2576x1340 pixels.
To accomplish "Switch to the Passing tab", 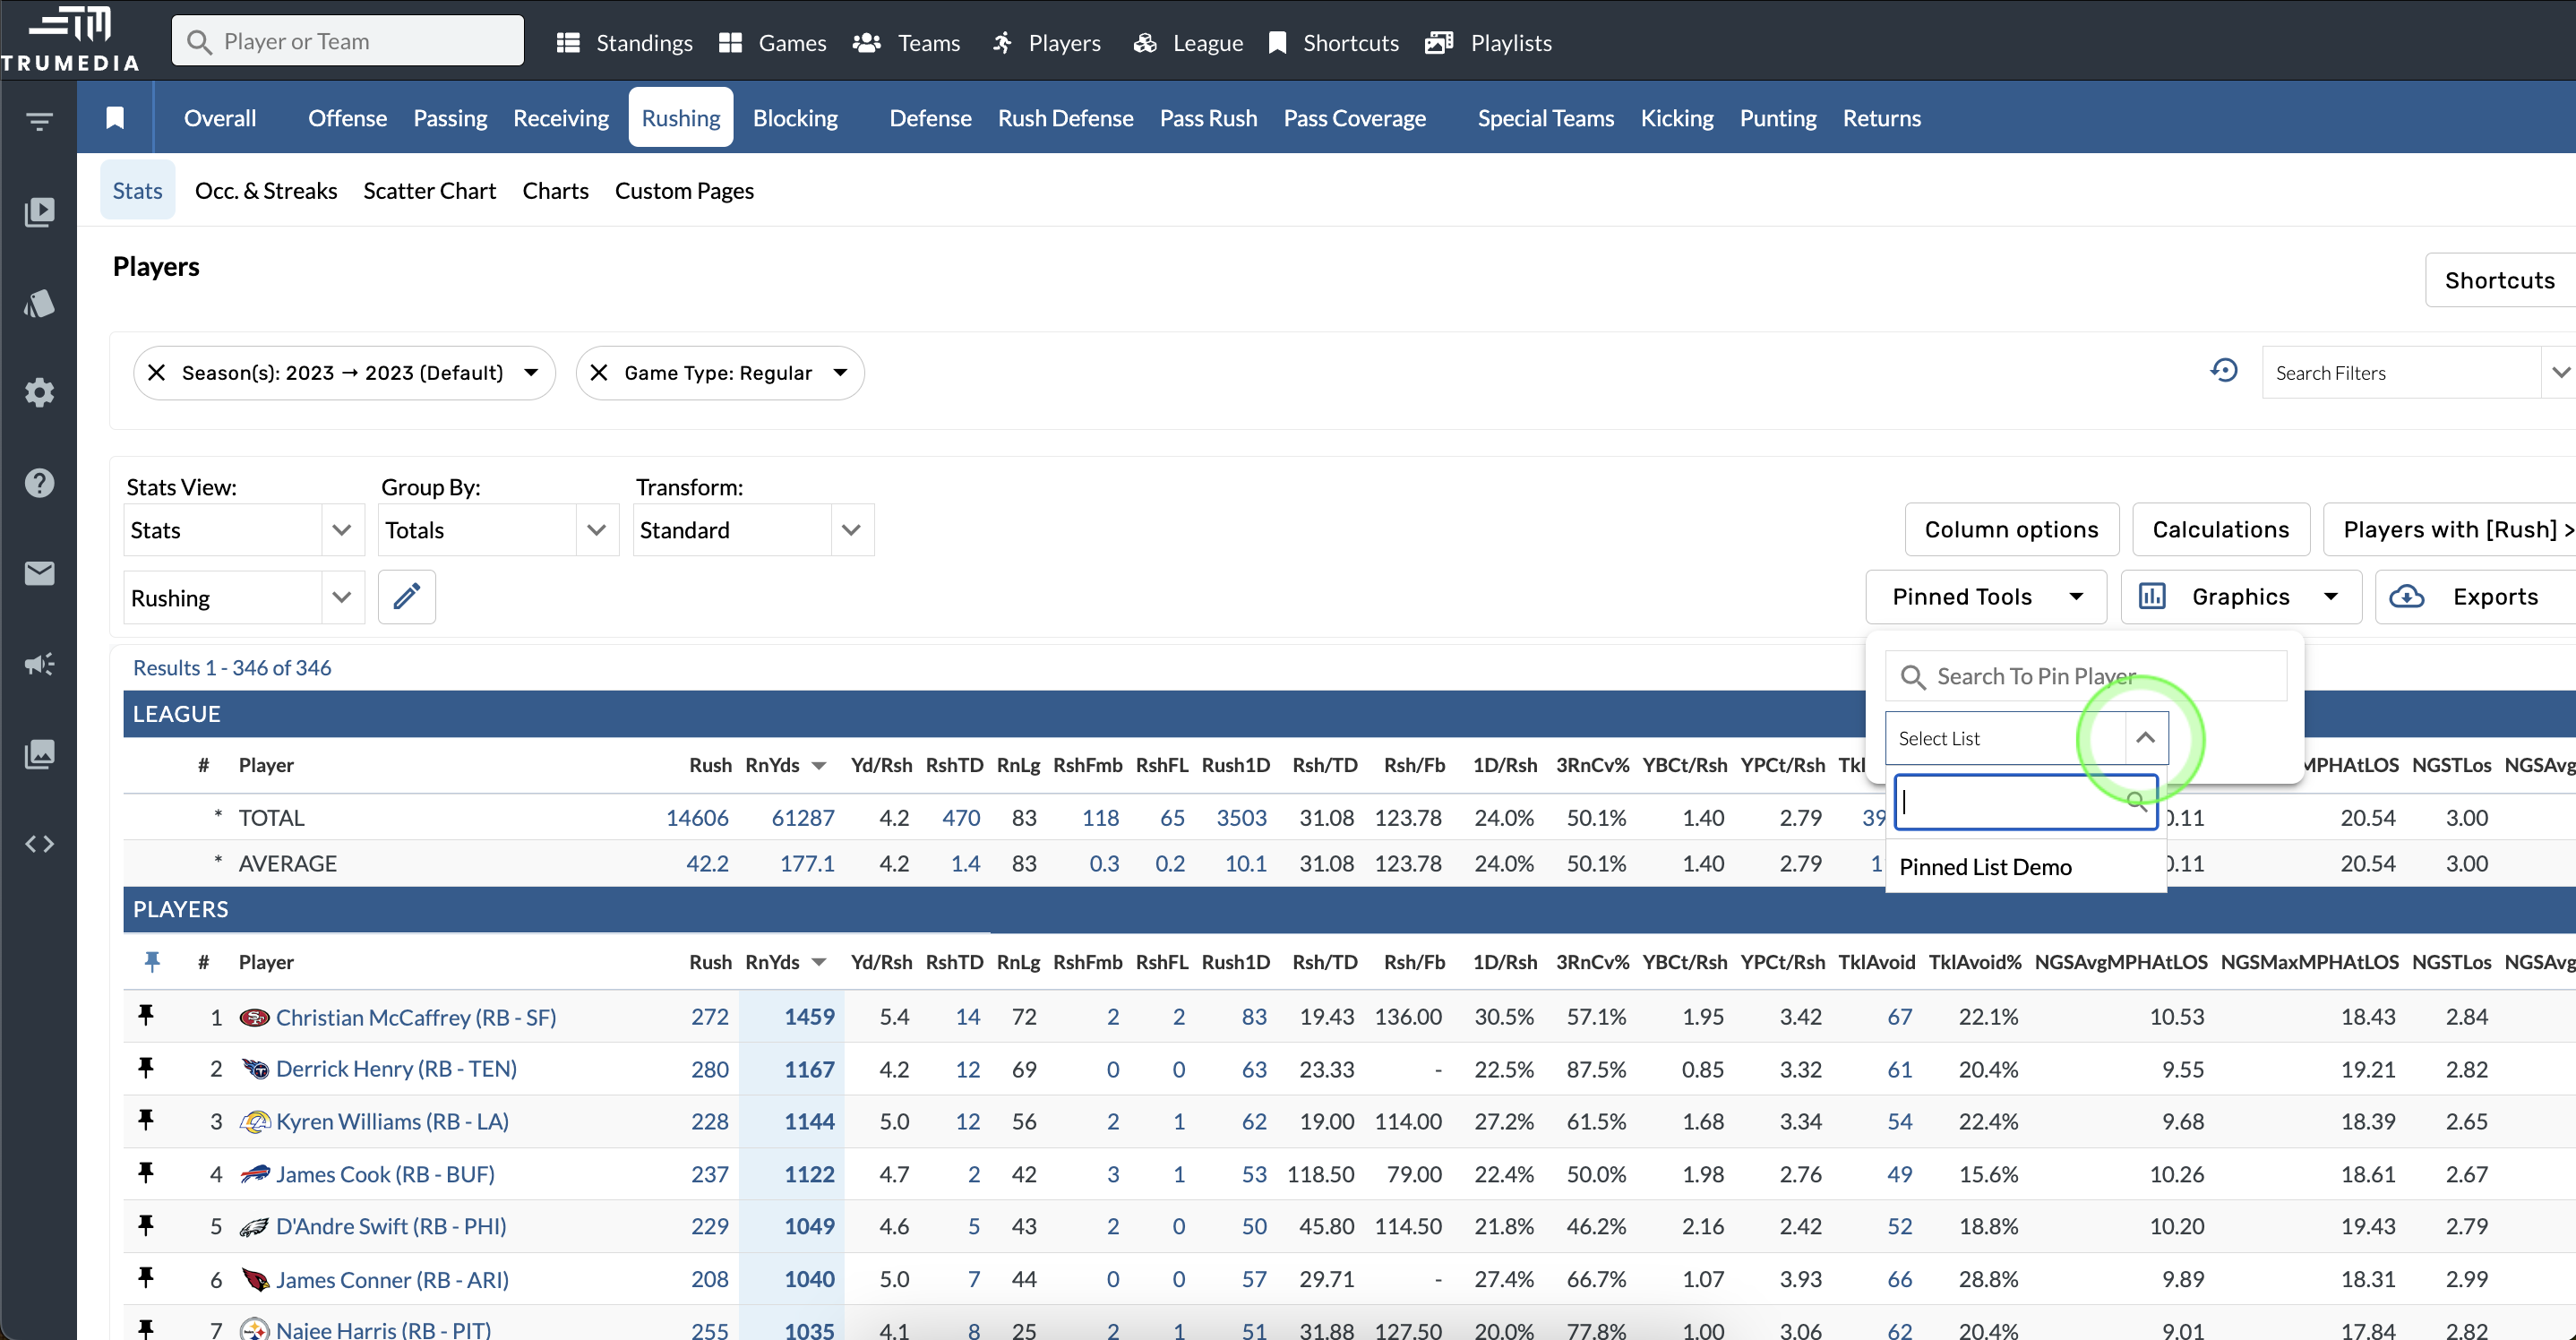I will tap(450, 118).
